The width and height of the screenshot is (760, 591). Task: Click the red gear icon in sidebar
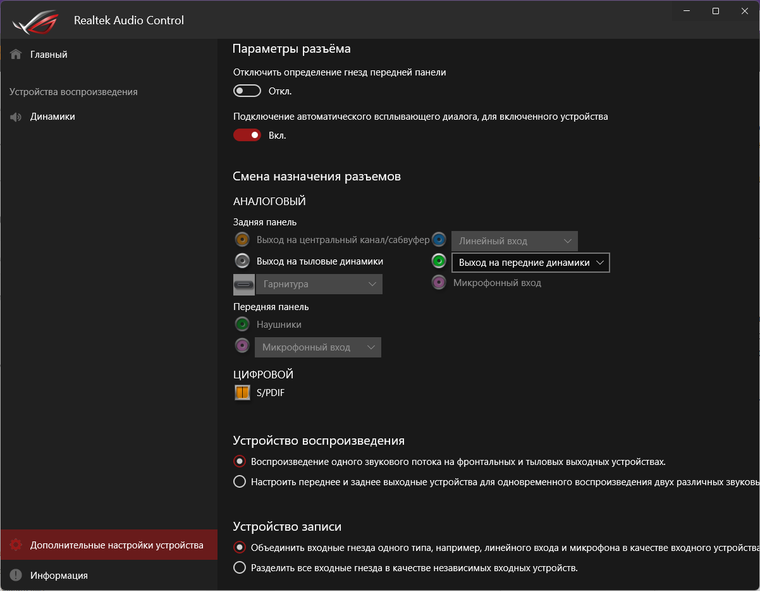point(16,545)
